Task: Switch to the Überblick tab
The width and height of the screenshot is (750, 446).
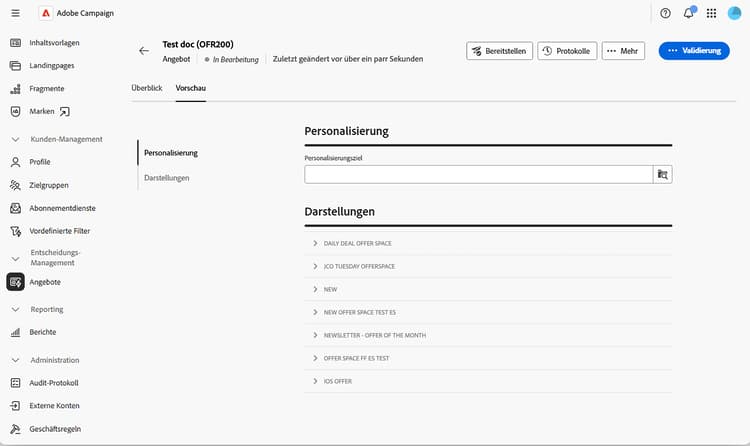Action: [147, 88]
